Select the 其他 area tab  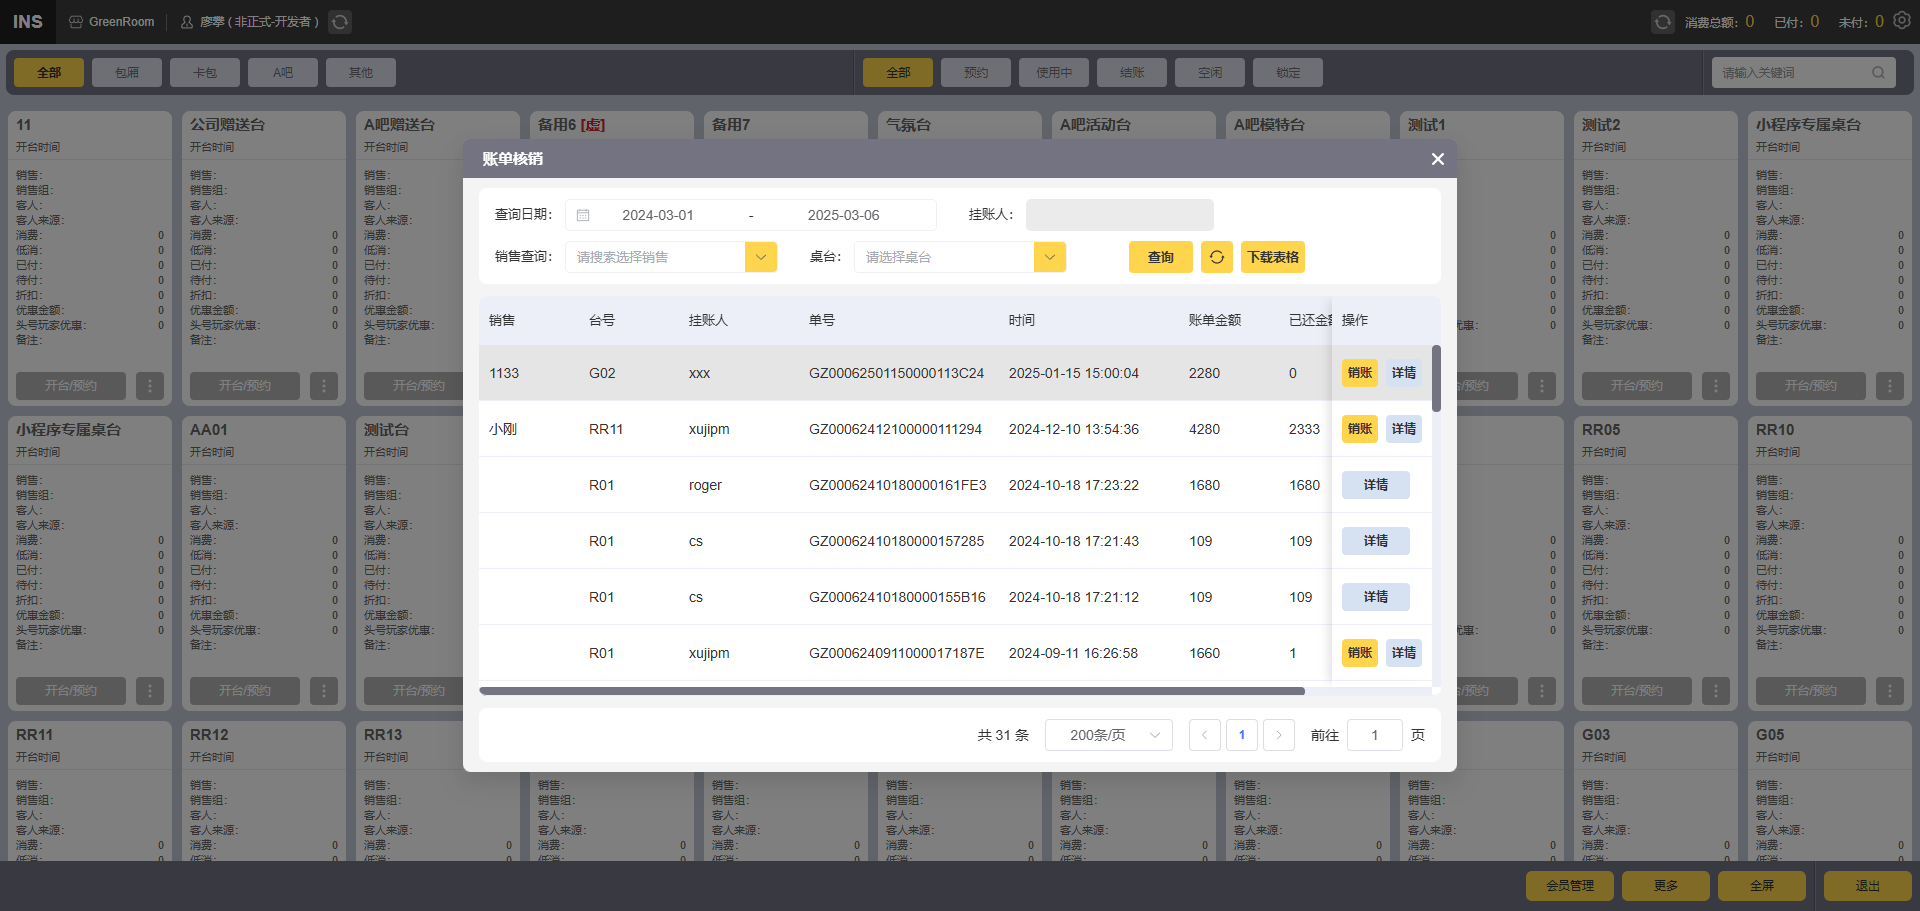(361, 72)
